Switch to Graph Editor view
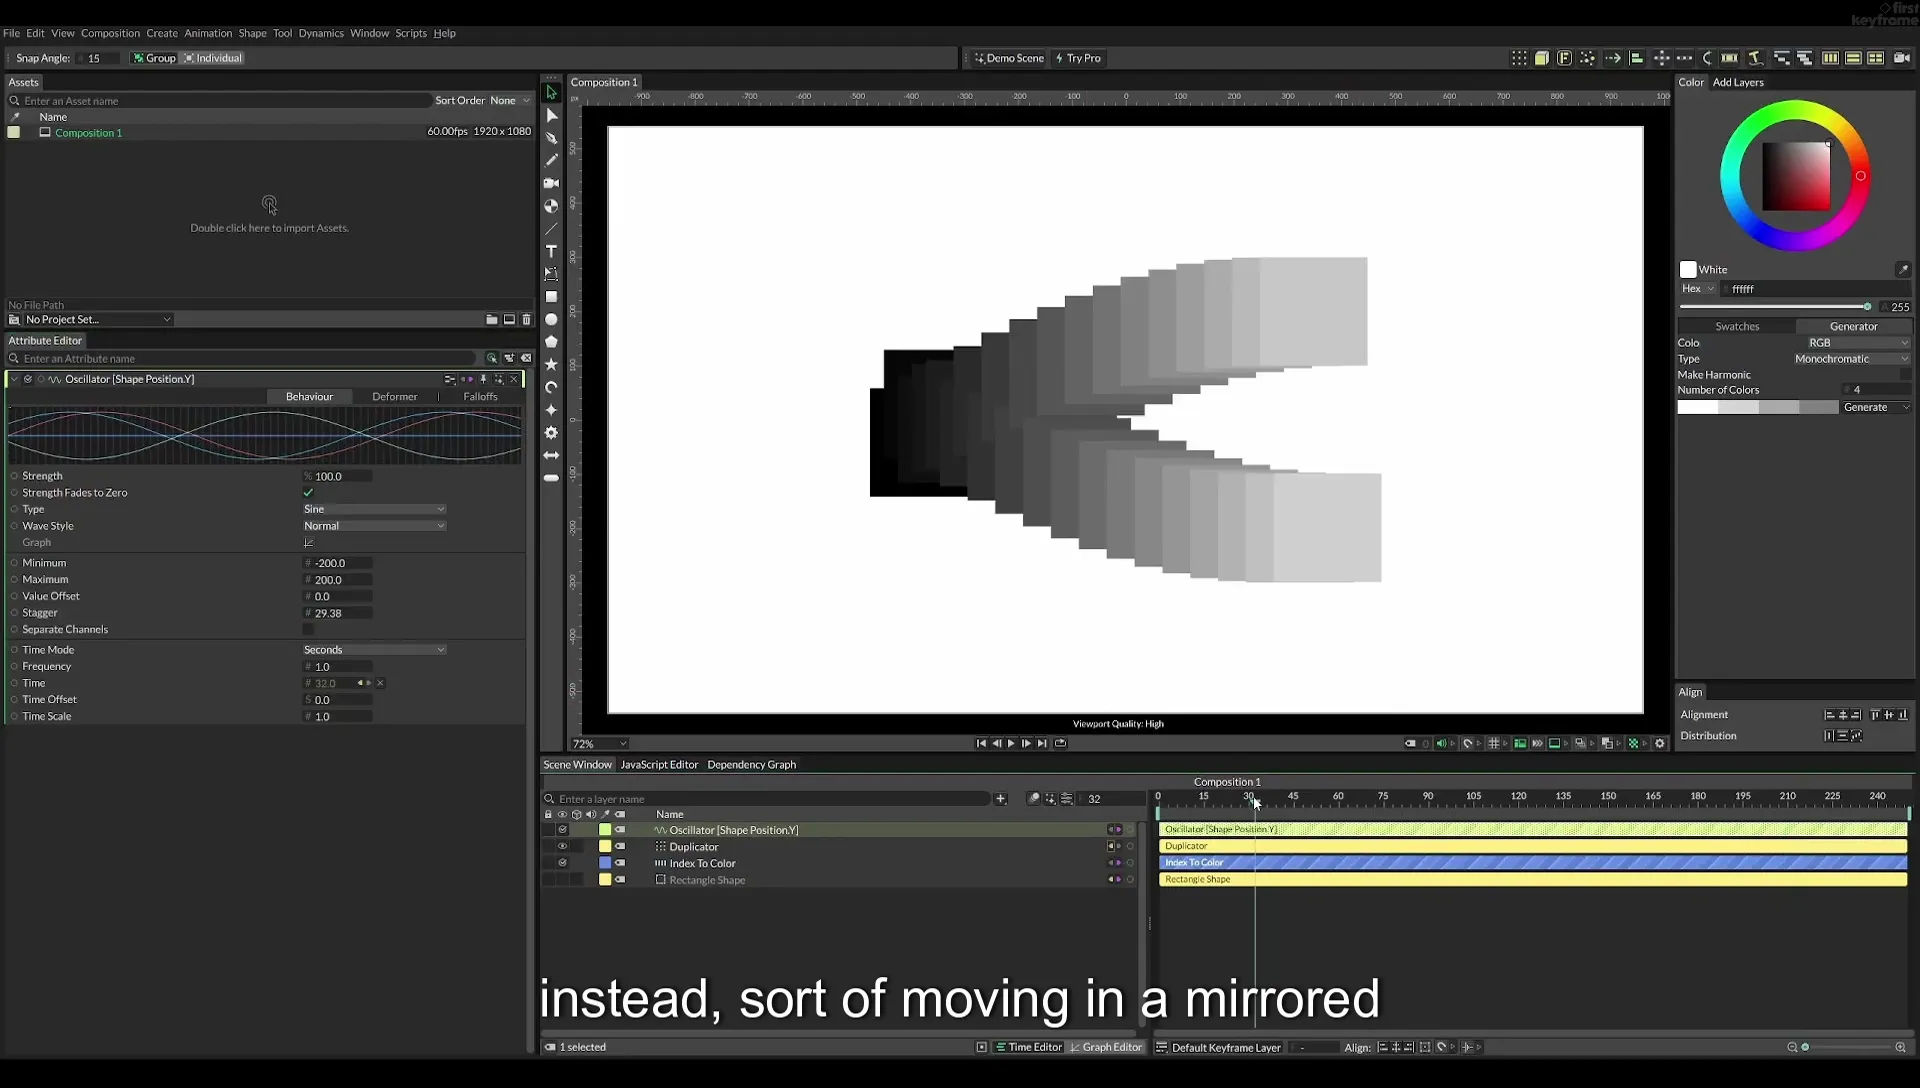The image size is (1920, 1088). click(x=1106, y=1047)
